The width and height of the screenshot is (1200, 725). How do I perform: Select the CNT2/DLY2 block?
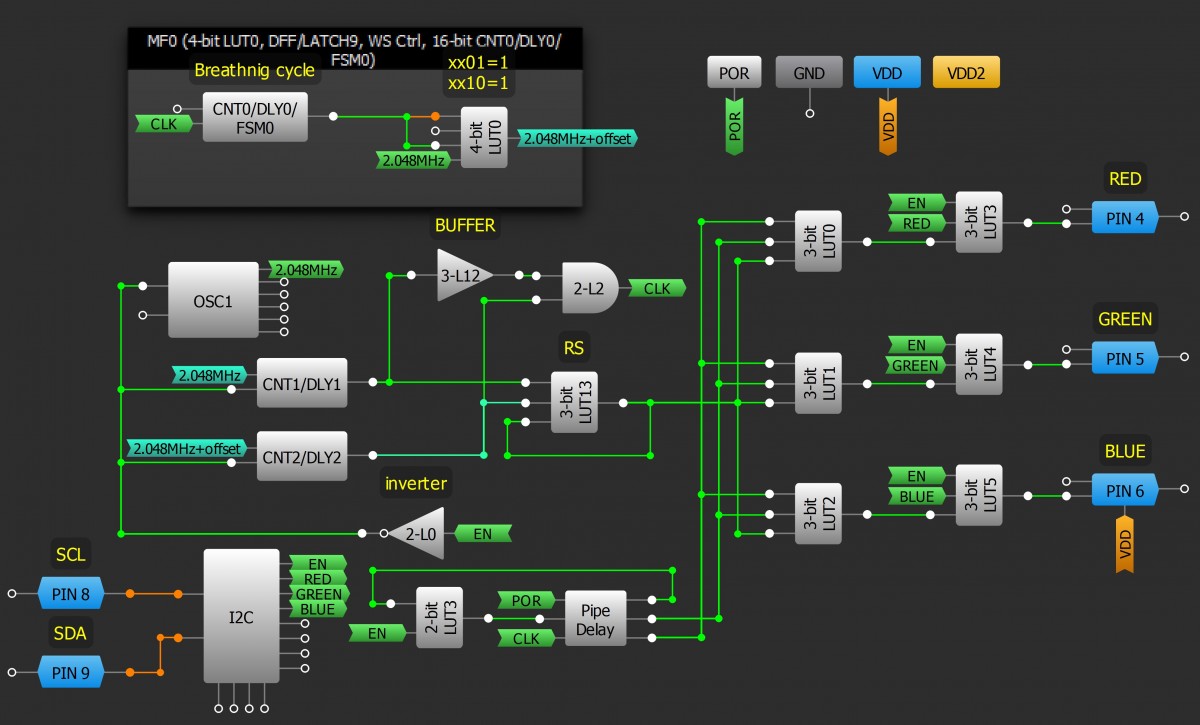(302, 457)
